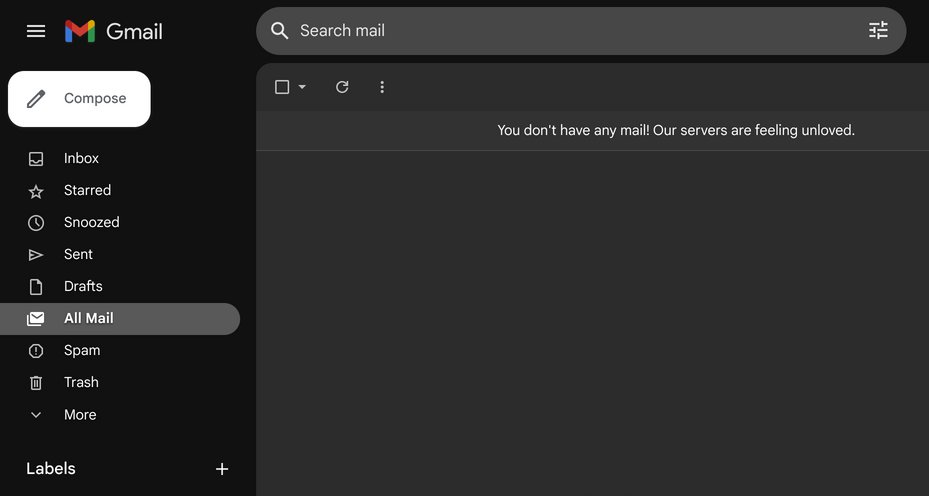Select the All Mail folder
The width and height of the screenshot is (929, 496).
(120, 319)
